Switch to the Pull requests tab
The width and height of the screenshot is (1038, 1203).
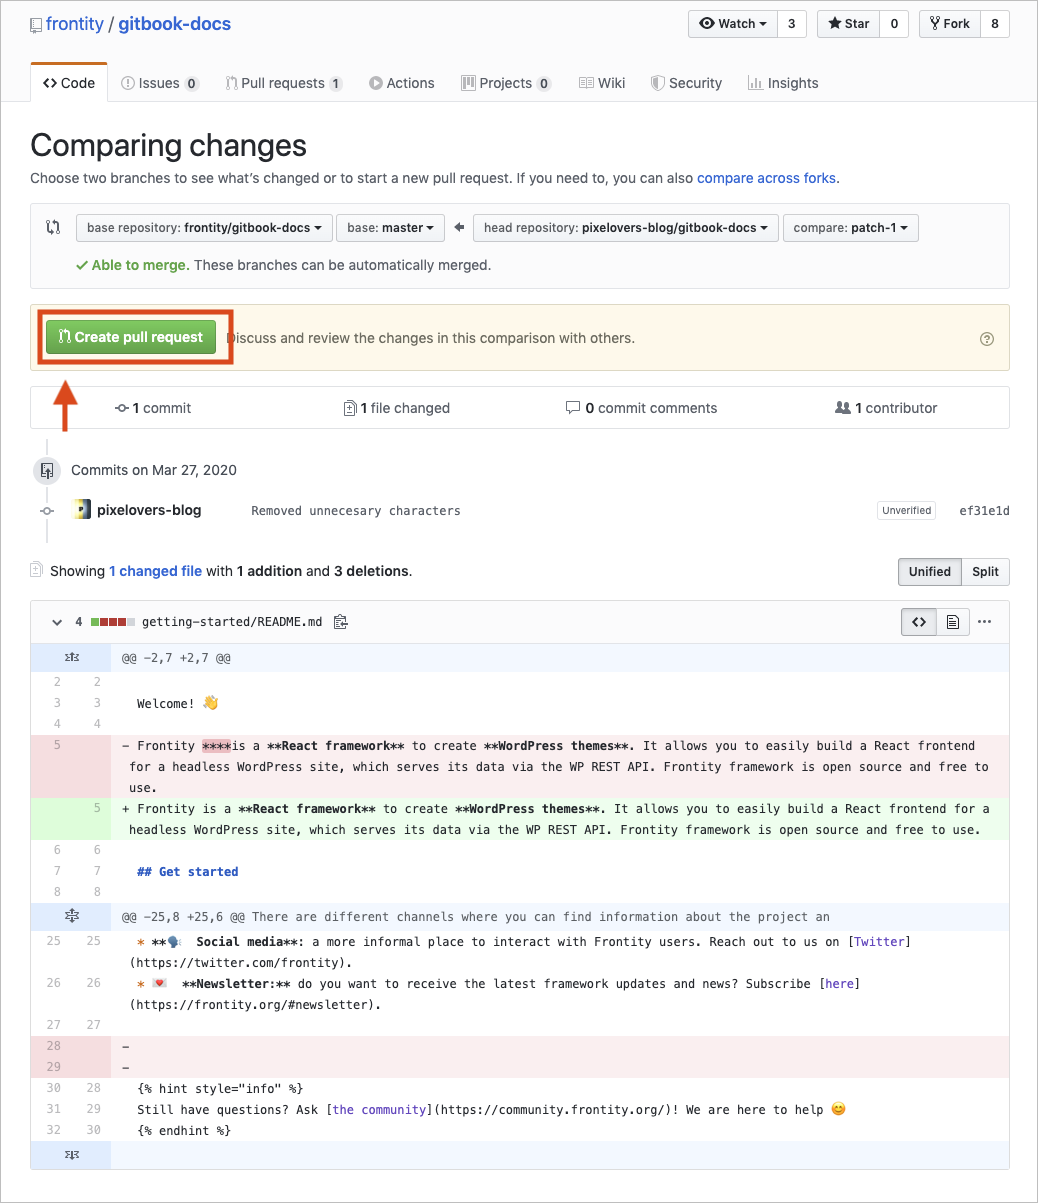pyautogui.click(x=284, y=83)
